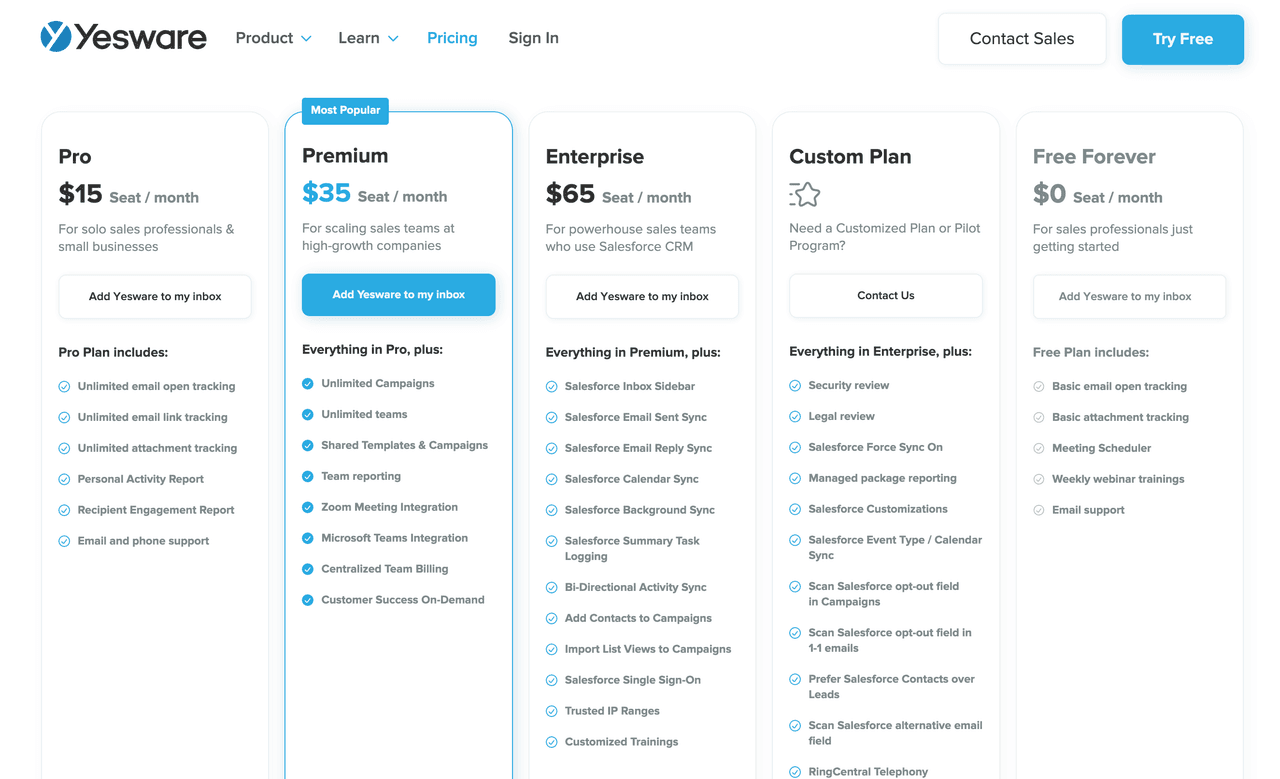The image size is (1280, 779).
Task: Click check icon beside Security review
Action: [x=796, y=386]
